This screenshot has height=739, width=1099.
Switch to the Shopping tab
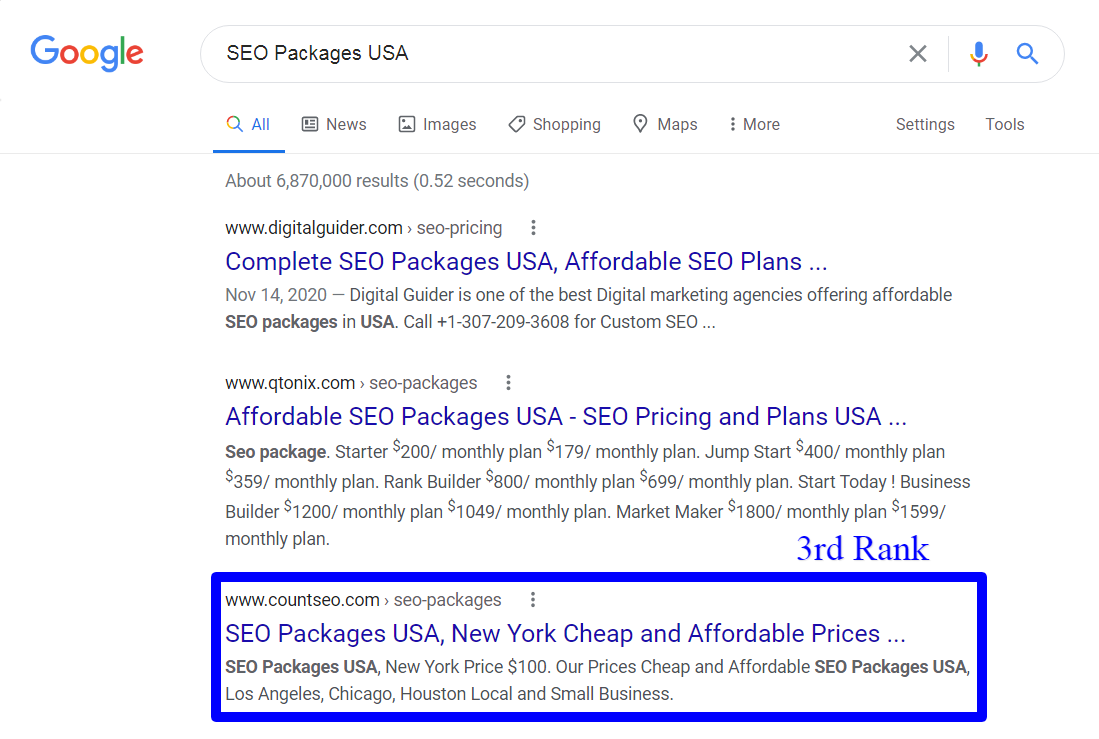coord(554,125)
